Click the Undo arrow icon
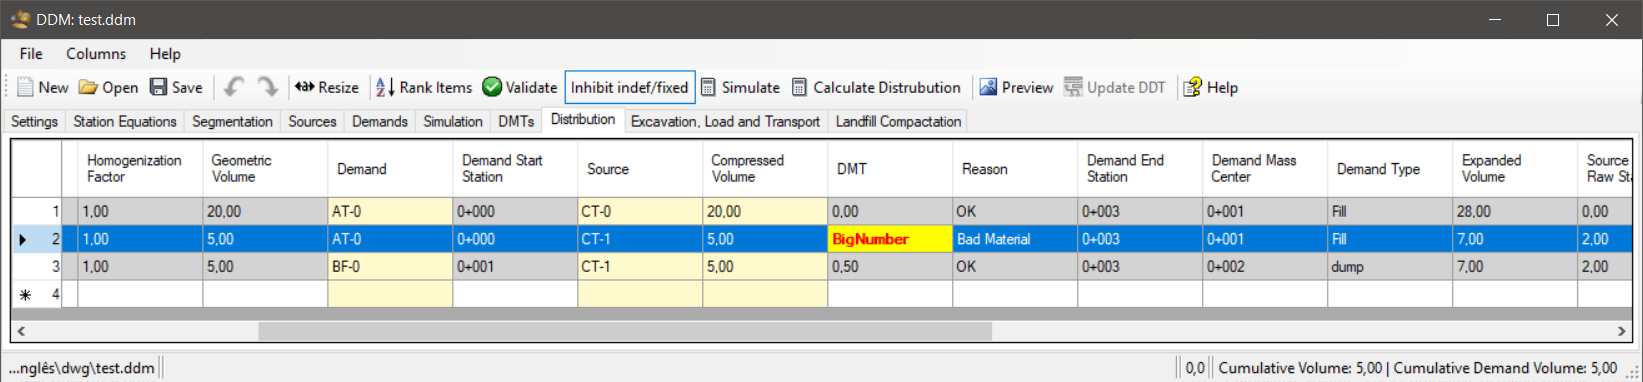Screen dimensions: 1643x382 click(x=233, y=88)
